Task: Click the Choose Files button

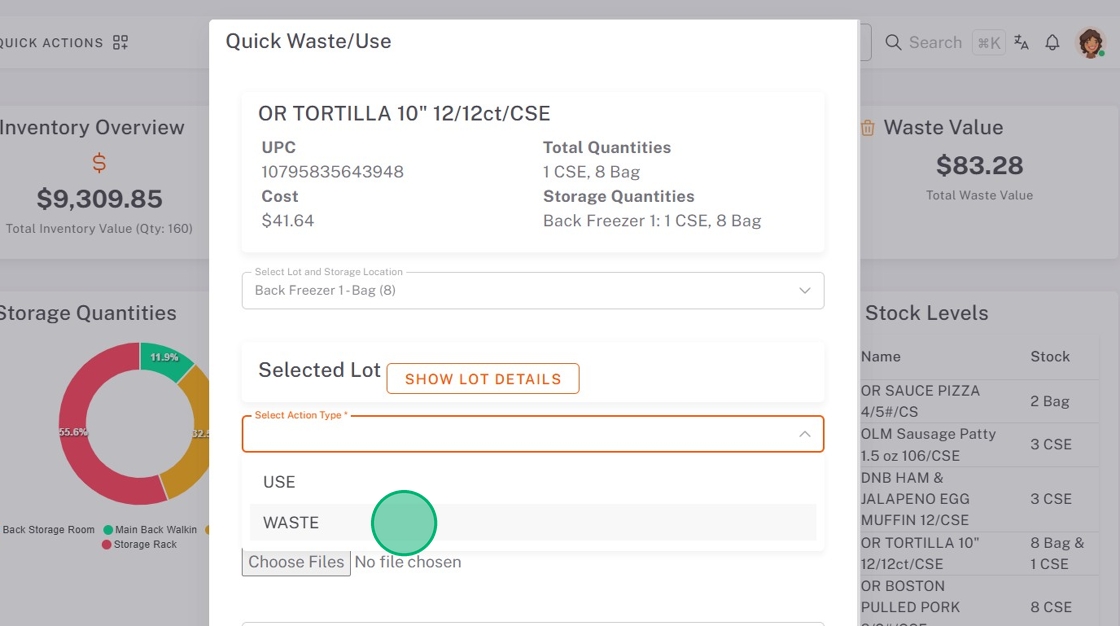Action: [x=296, y=562]
